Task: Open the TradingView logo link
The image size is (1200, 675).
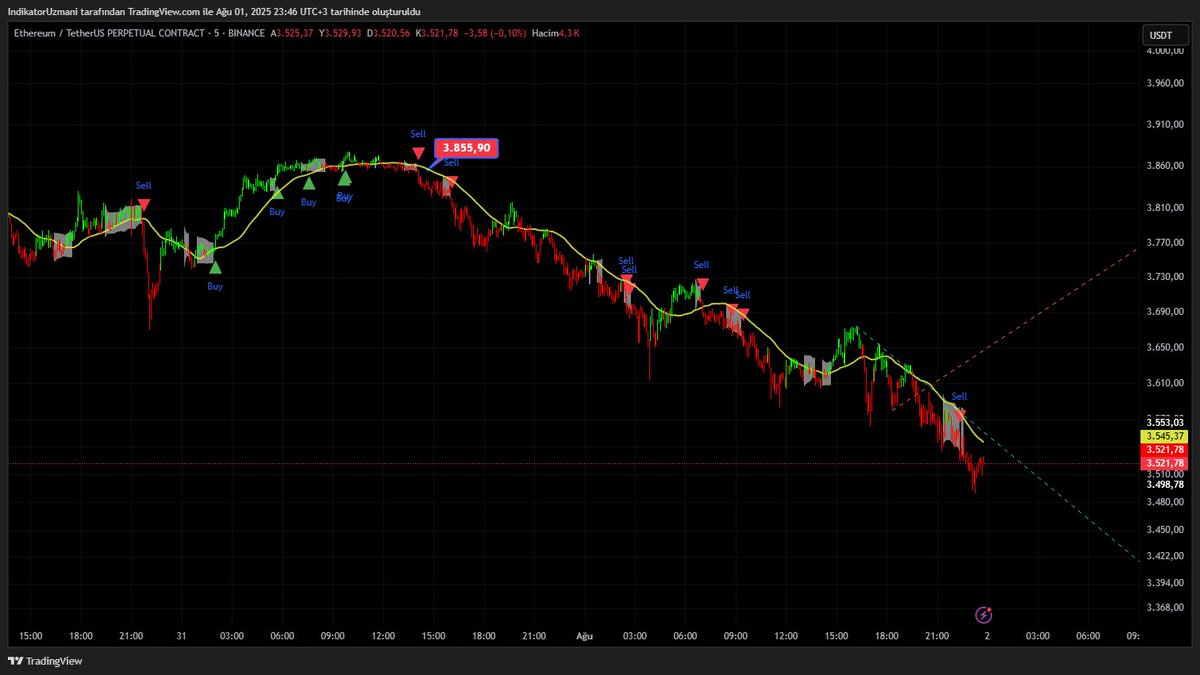Action: 45,661
